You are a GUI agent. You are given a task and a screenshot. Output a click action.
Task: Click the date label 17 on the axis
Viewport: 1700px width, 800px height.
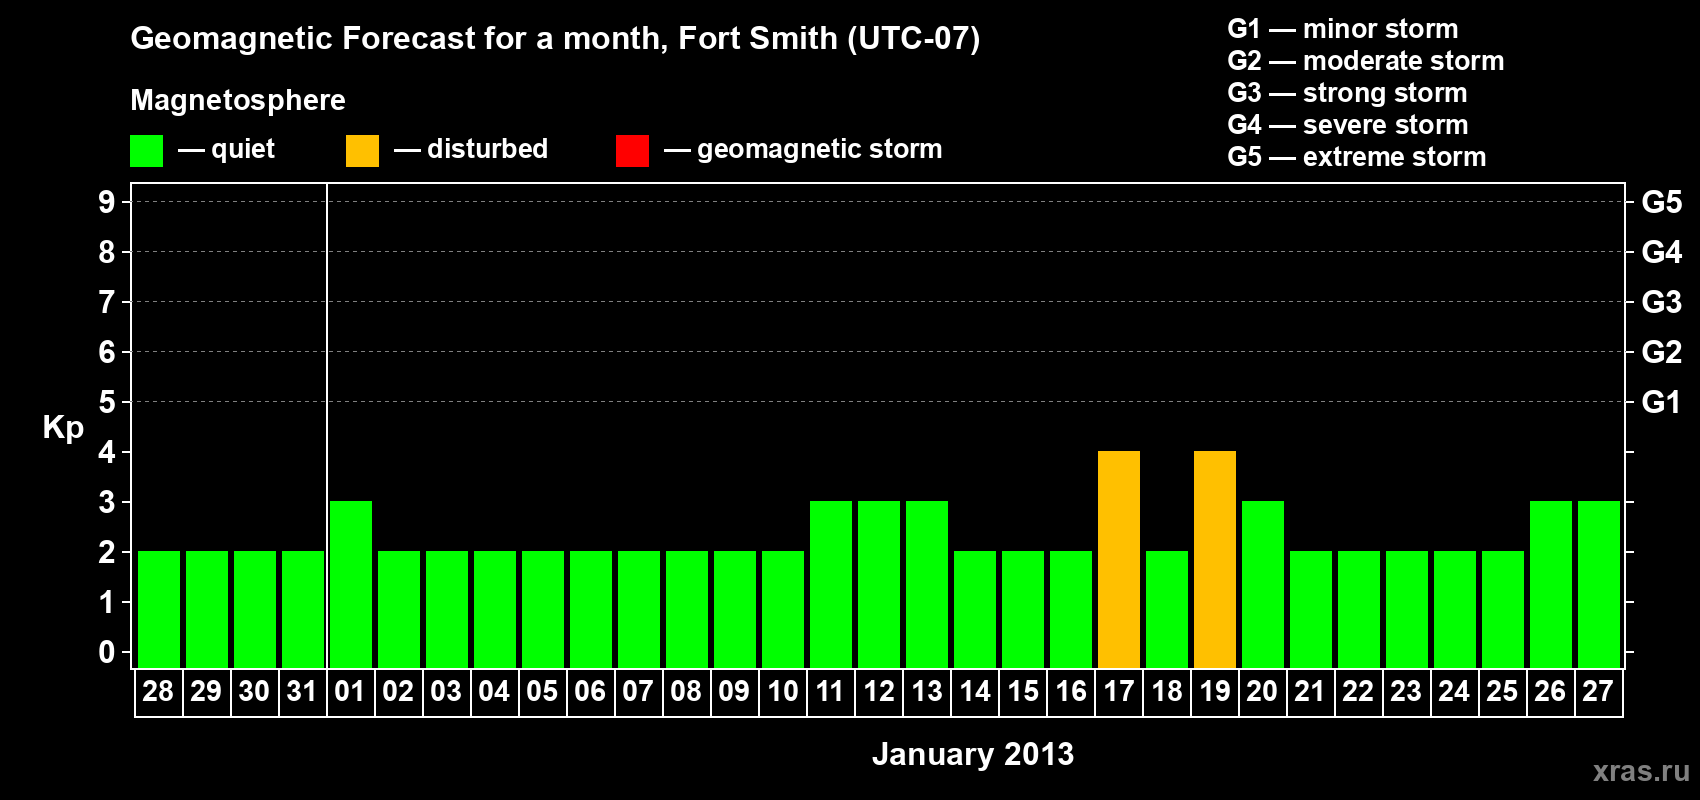click(1119, 692)
